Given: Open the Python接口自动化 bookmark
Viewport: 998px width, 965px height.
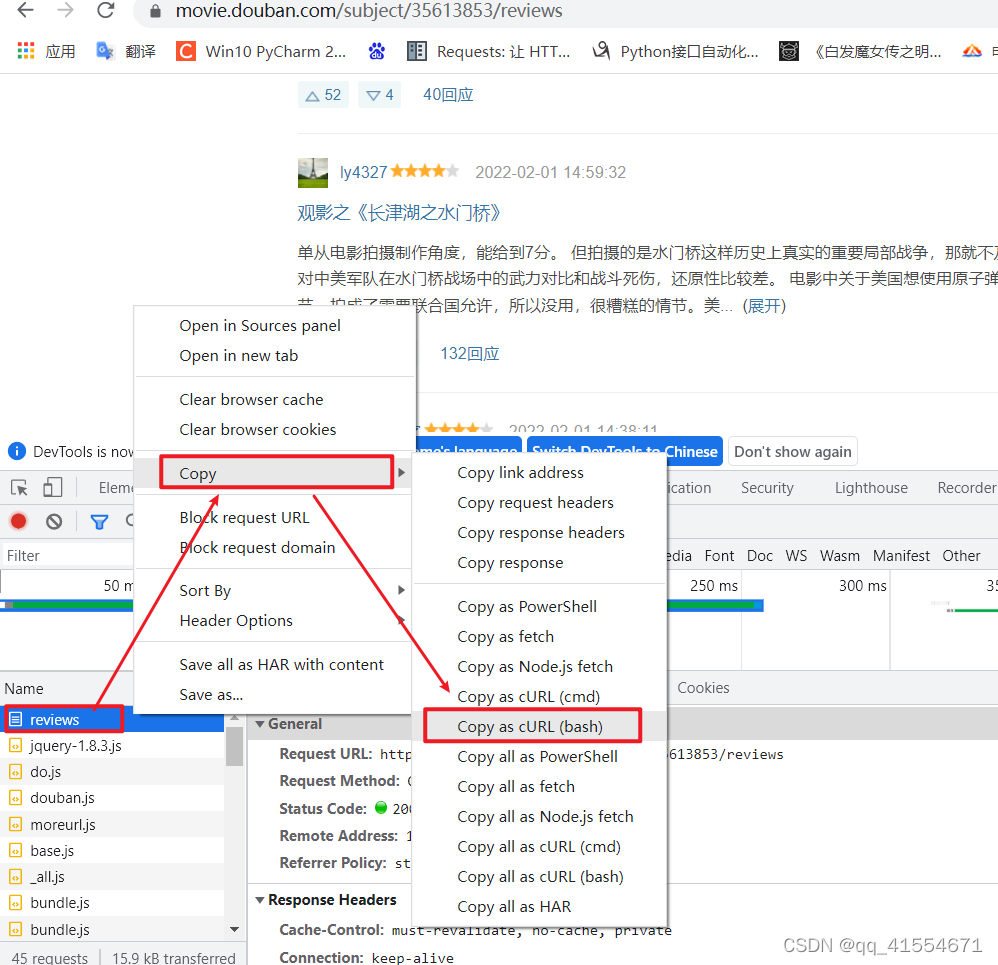Looking at the screenshot, I should pos(675,51).
